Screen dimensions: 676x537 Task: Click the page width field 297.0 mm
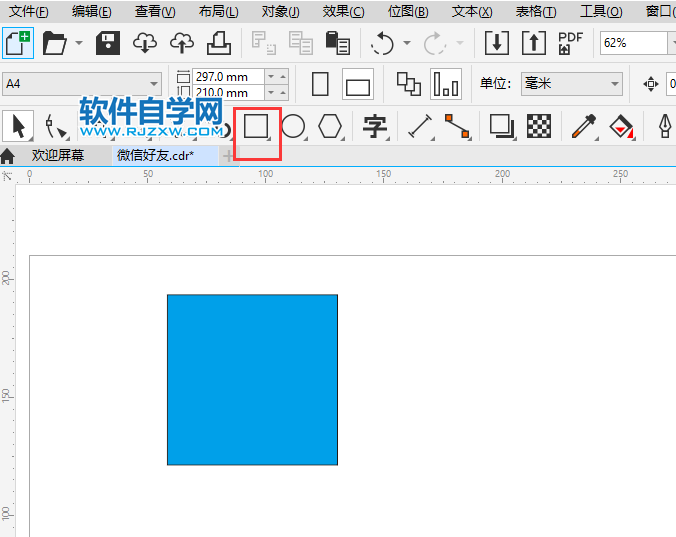(228, 77)
